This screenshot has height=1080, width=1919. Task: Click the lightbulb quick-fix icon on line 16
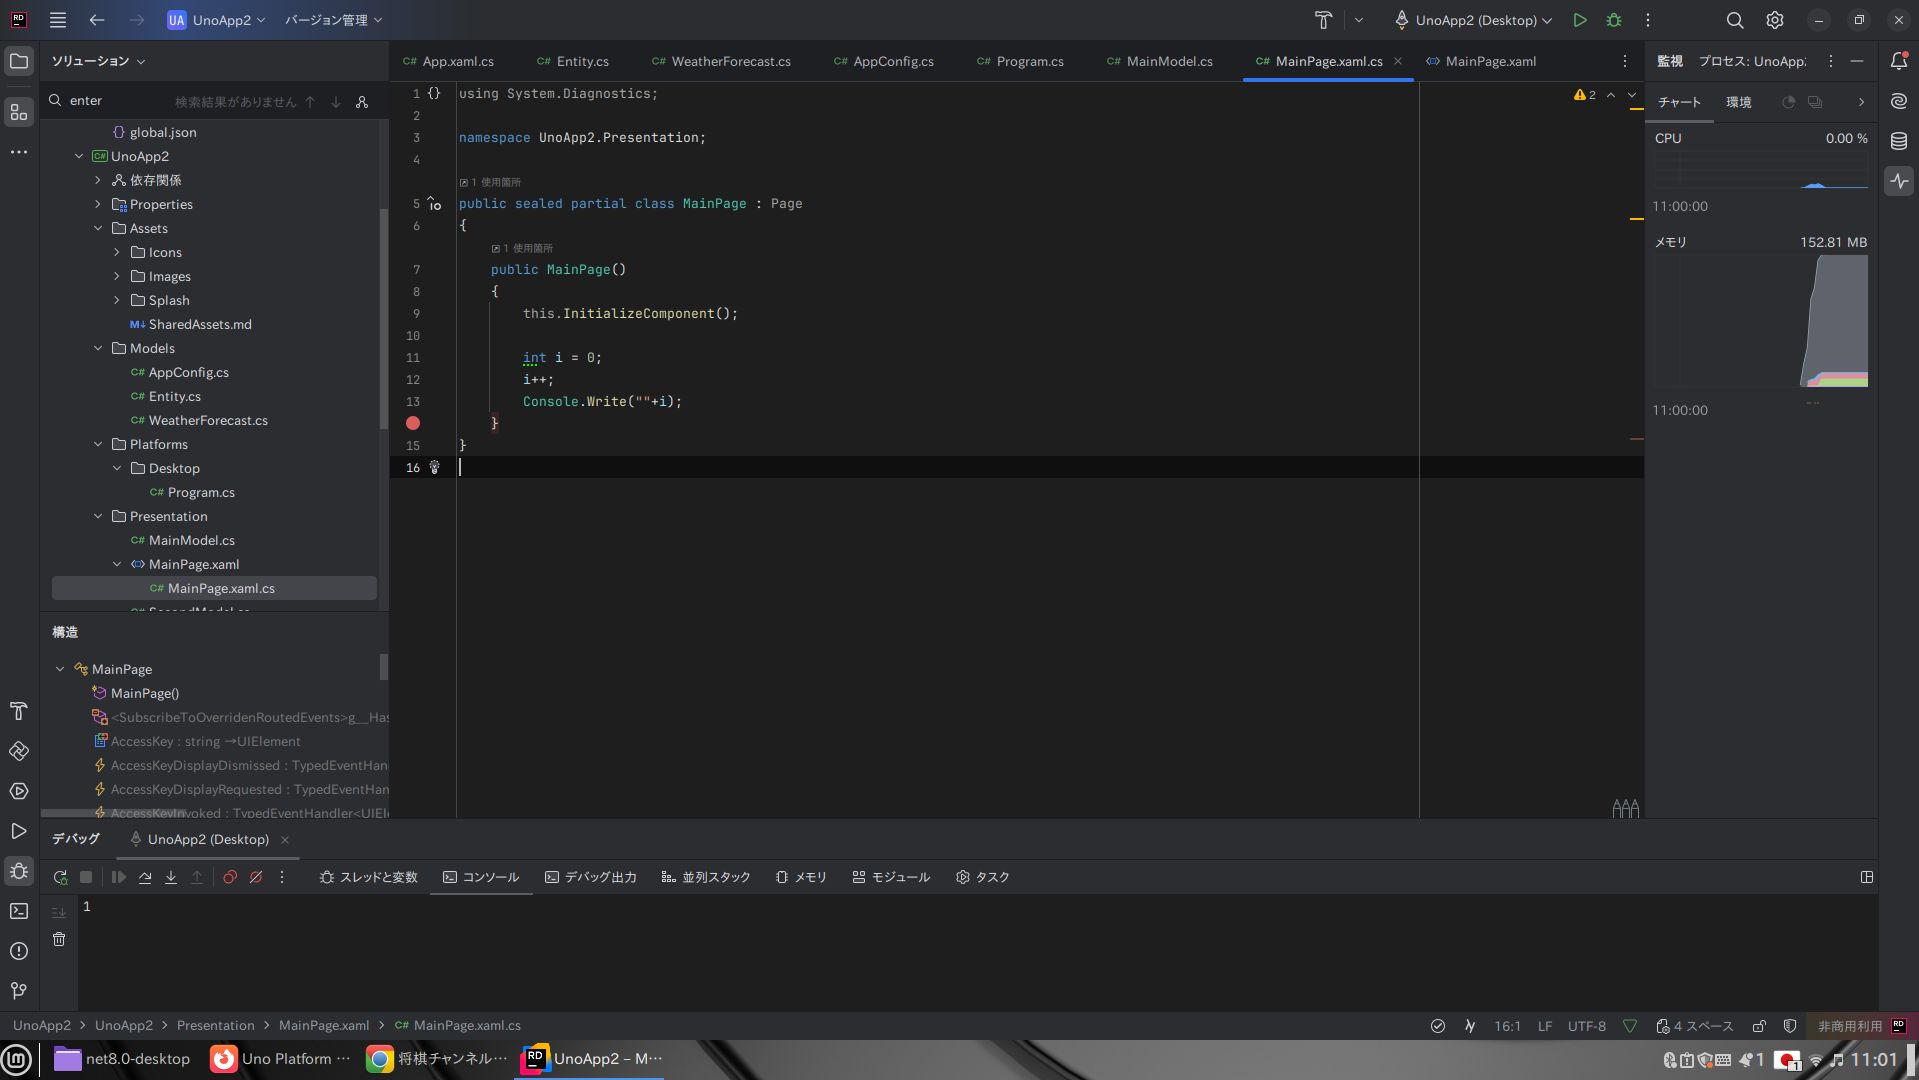(x=434, y=467)
